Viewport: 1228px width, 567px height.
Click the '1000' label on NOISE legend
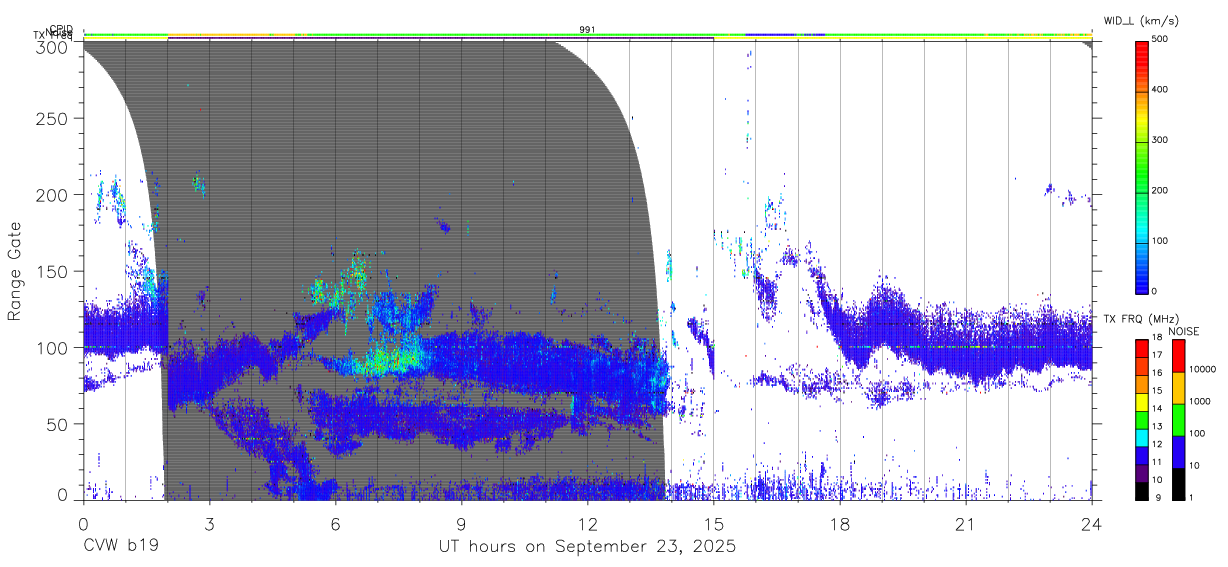coord(1202,401)
